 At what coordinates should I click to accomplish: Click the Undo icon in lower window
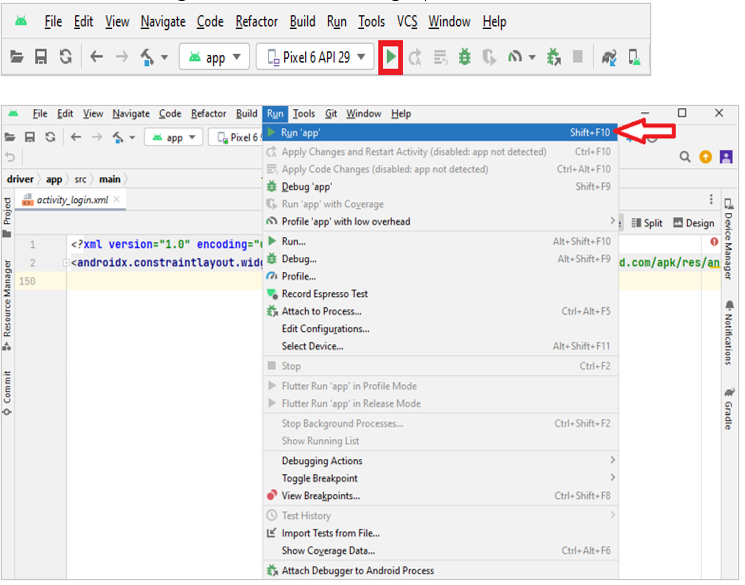click(10, 156)
